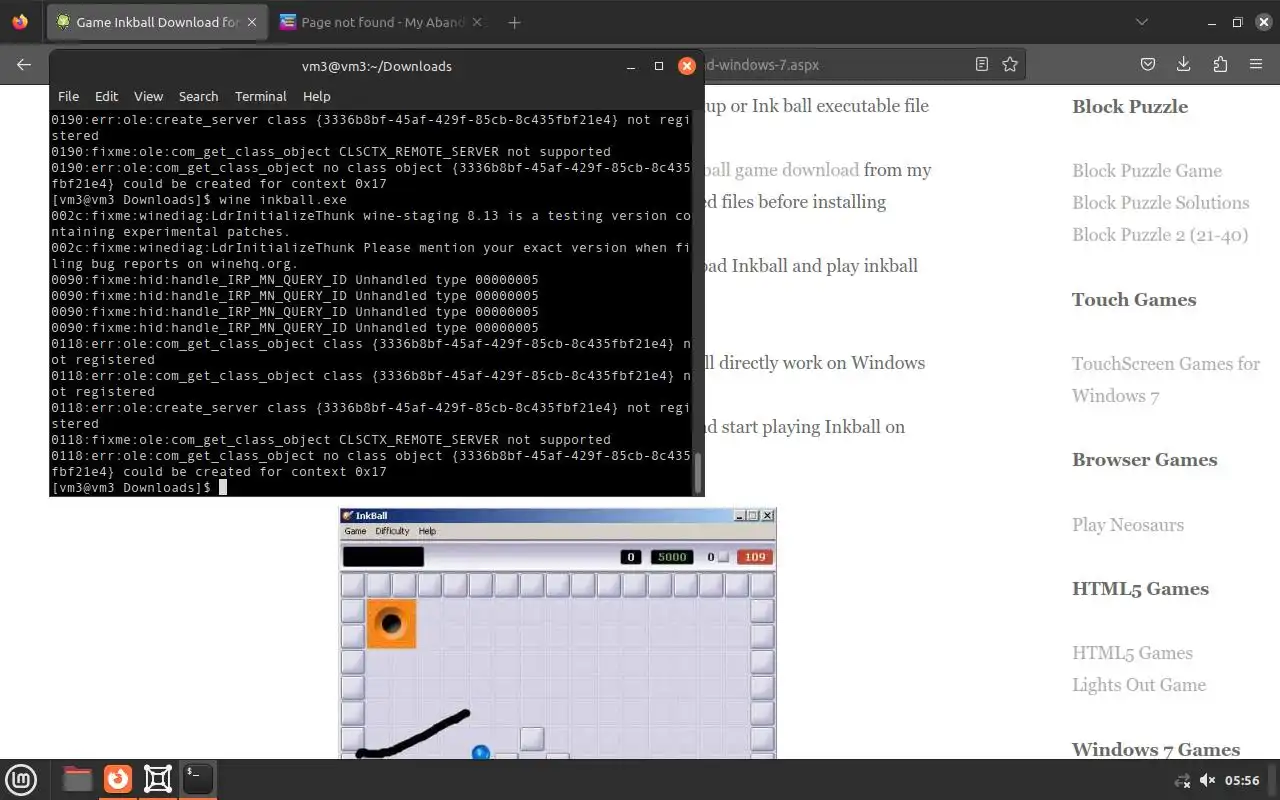Click Firefox icon in the taskbar
The width and height of the screenshot is (1280, 800).
tap(118, 779)
